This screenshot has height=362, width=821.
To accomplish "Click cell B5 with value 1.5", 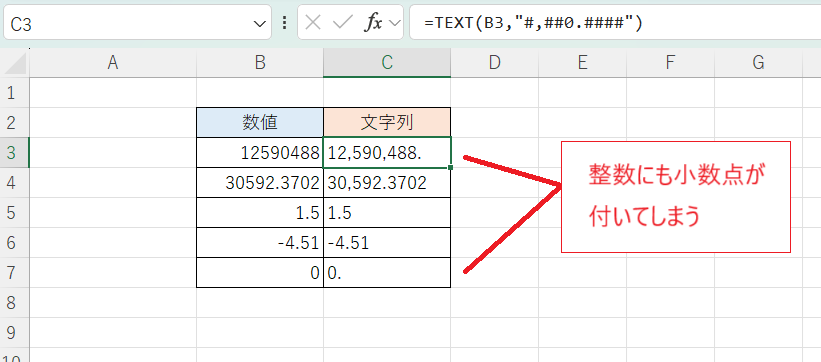I will pos(260,213).
